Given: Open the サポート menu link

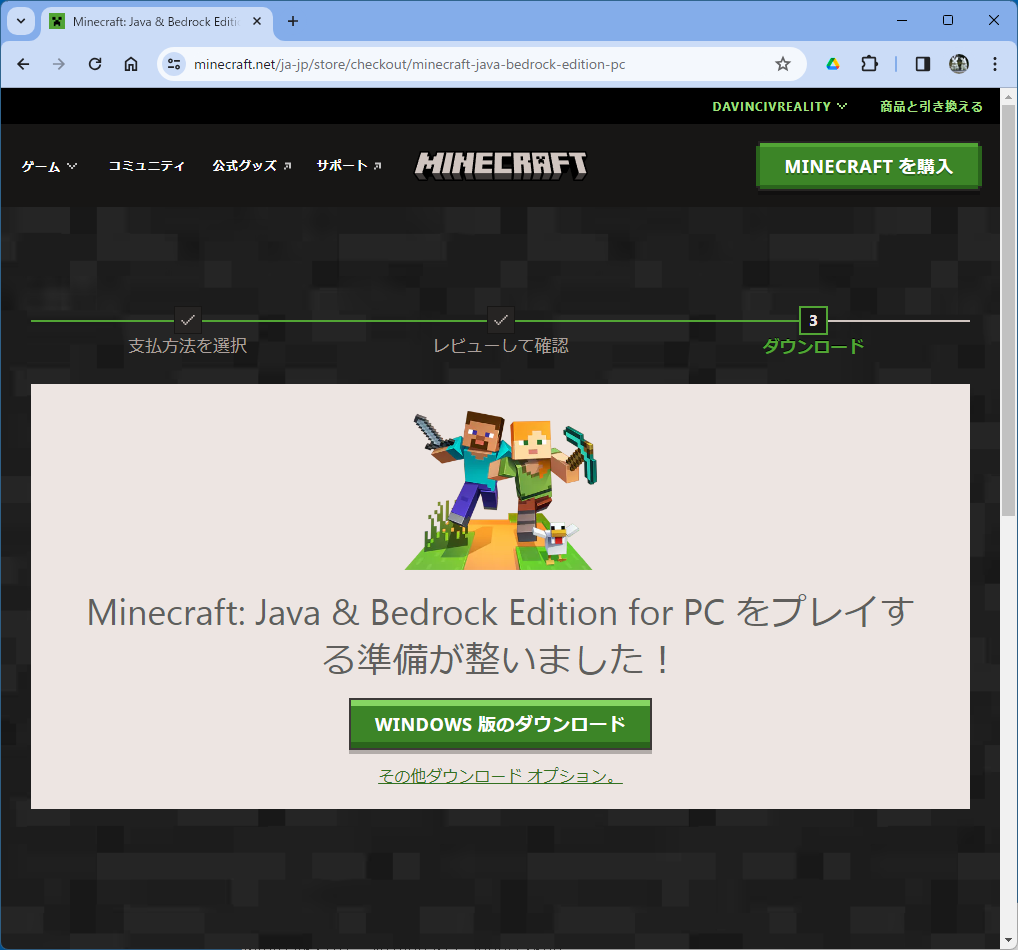Looking at the screenshot, I should click(348, 166).
